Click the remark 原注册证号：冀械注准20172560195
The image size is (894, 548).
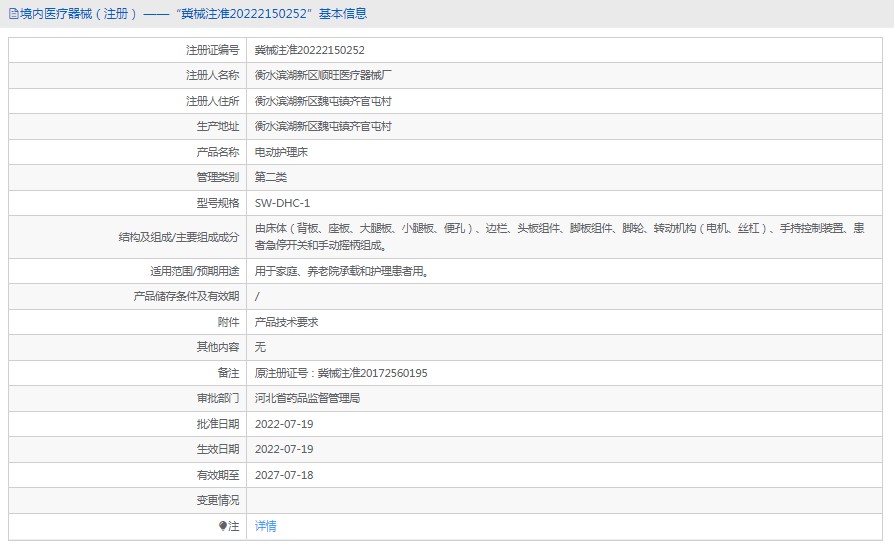(341, 373)
